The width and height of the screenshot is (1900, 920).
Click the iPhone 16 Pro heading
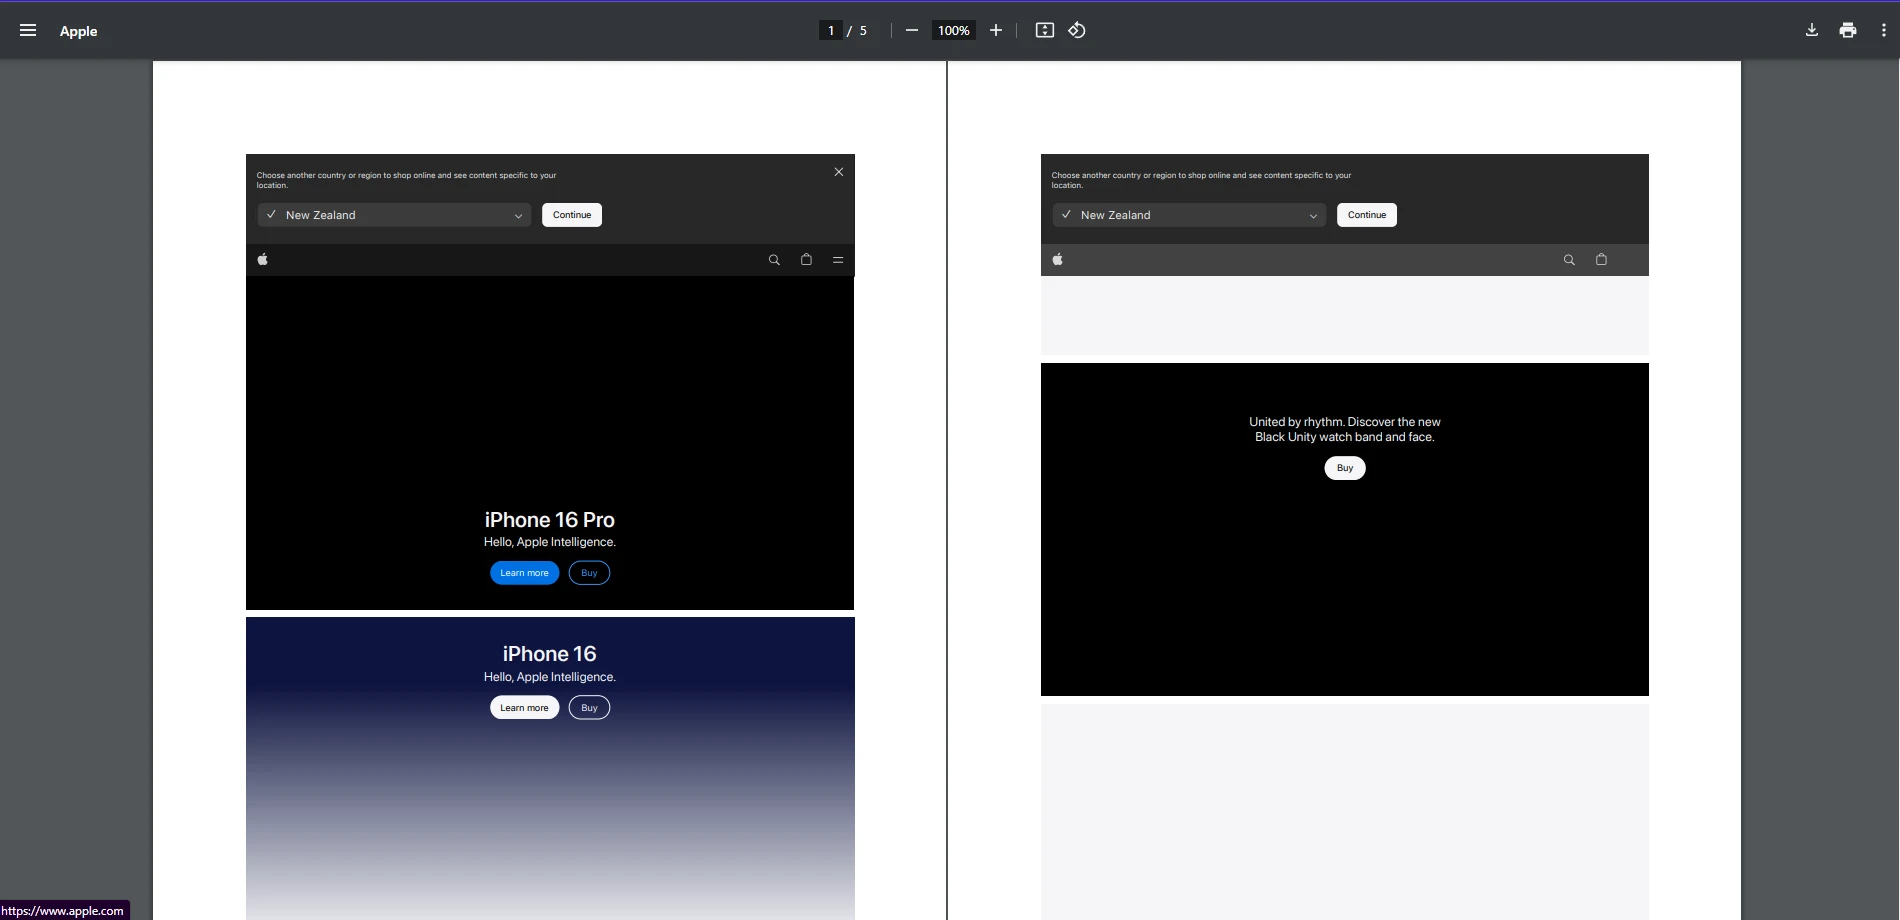point(550,520)
